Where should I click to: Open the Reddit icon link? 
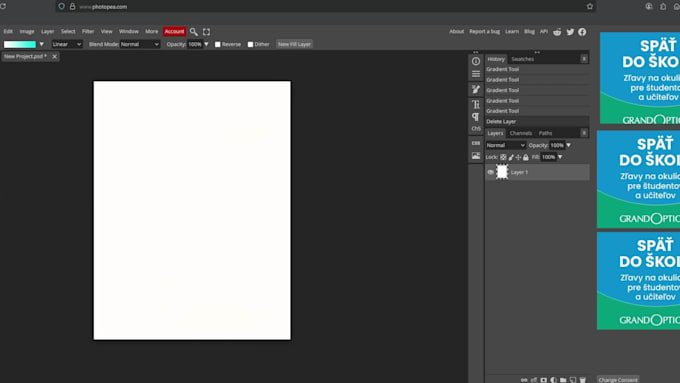(x=557, y=32)
